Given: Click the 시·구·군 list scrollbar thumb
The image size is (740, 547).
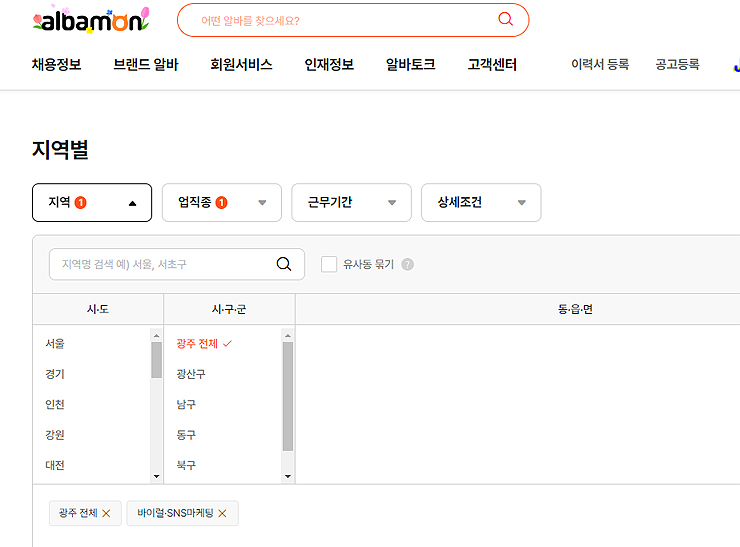Looking at the screenshot, I should 287,396.
